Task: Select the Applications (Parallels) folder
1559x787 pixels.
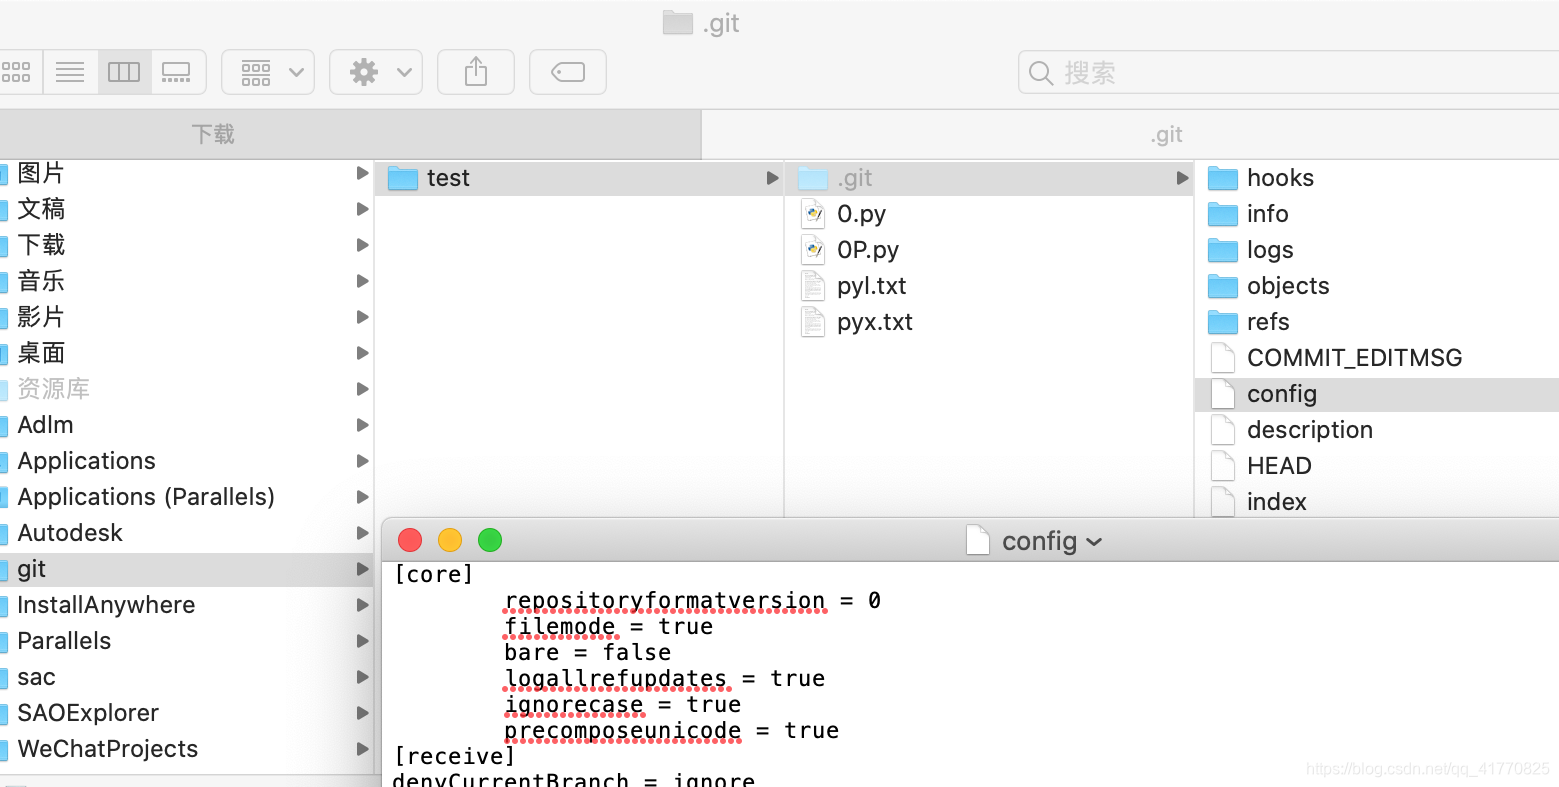Action: [x=186, y=497]
